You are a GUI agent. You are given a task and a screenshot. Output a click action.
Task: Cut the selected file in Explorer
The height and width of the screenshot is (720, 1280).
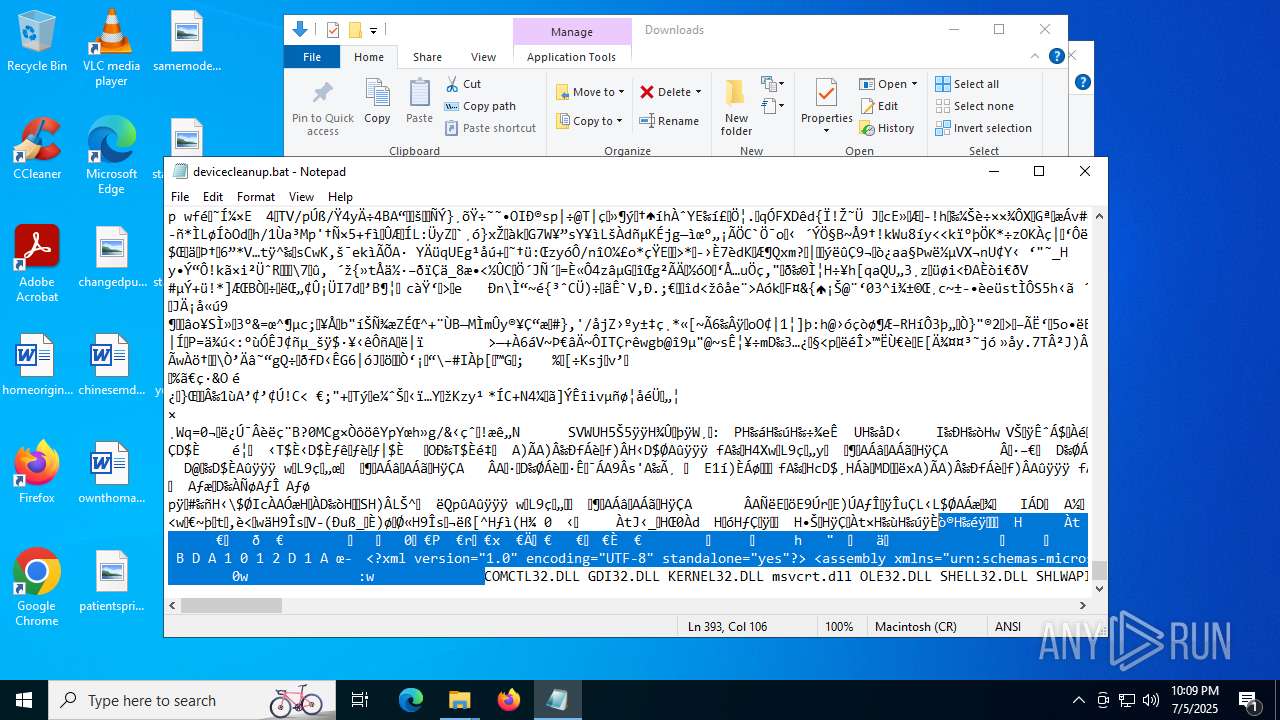tap(463, 84)
